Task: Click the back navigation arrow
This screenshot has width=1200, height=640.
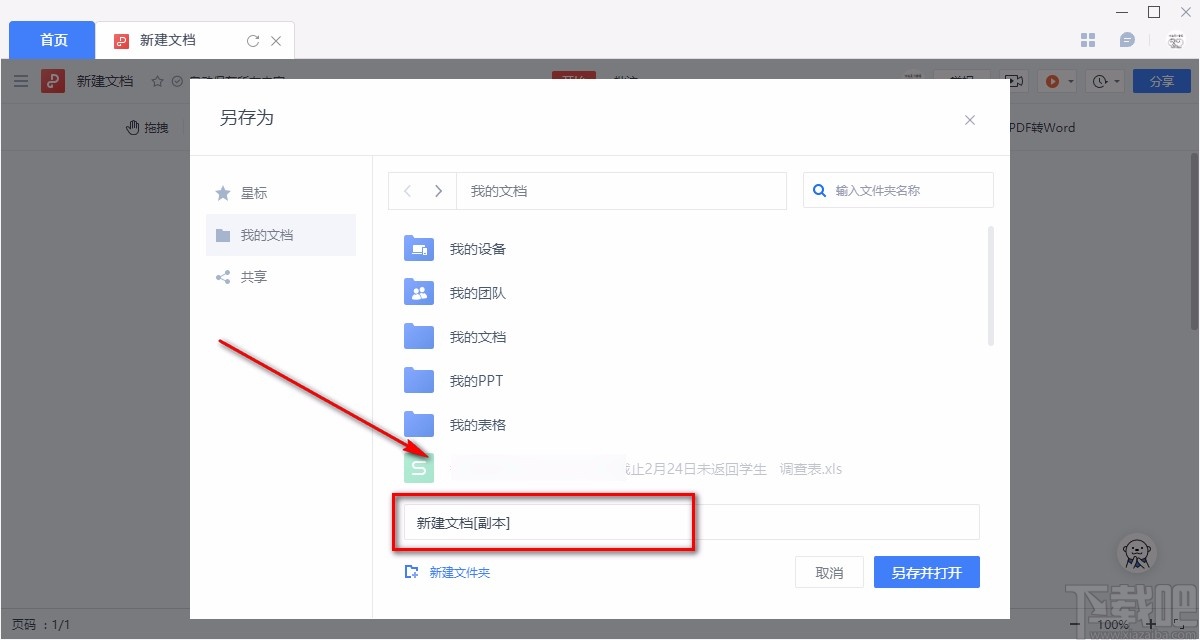Action: 407,191
